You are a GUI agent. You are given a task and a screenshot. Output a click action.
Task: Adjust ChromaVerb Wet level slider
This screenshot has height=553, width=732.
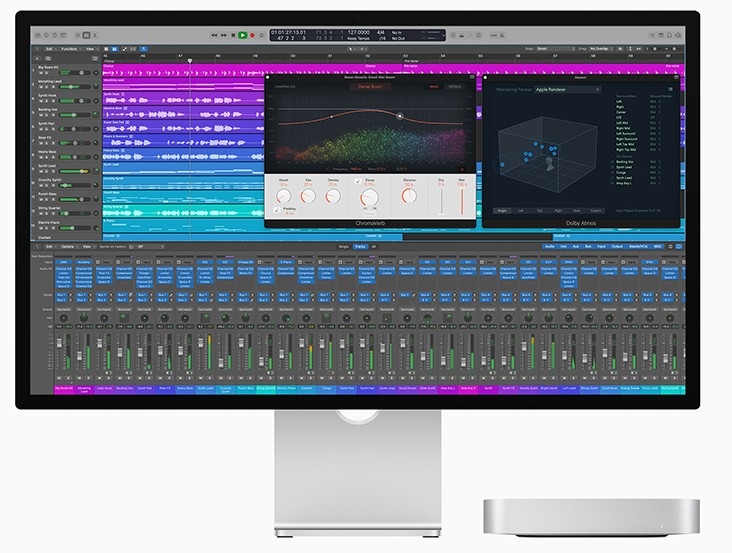[462, 201]
